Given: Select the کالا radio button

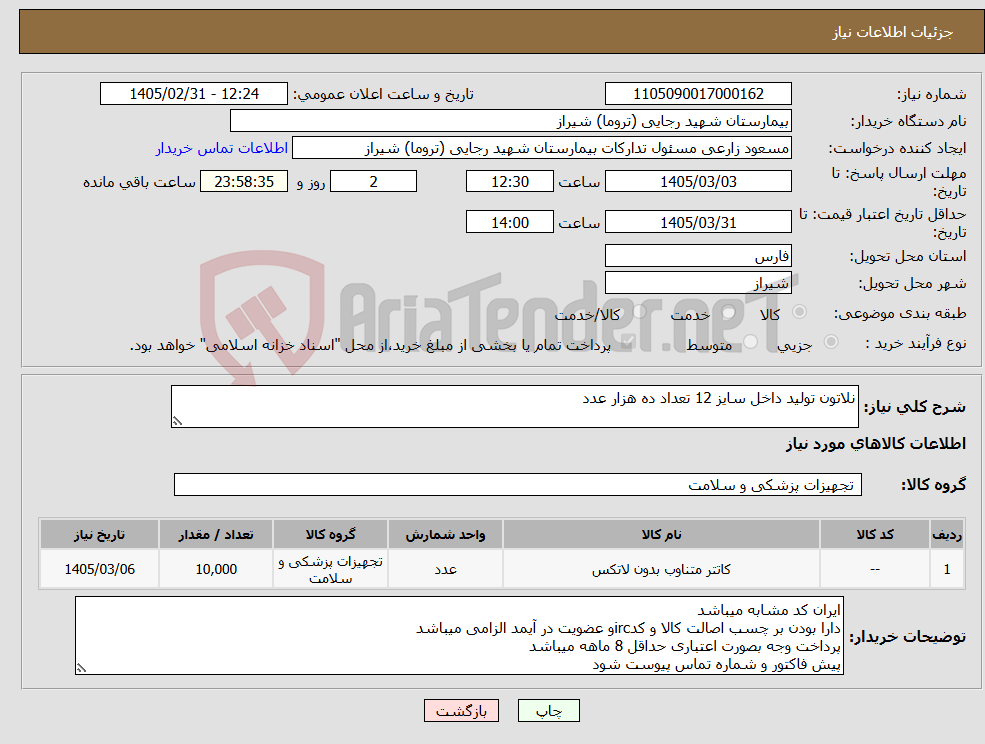Looking at the screenshot, I should tap(800, 312).
